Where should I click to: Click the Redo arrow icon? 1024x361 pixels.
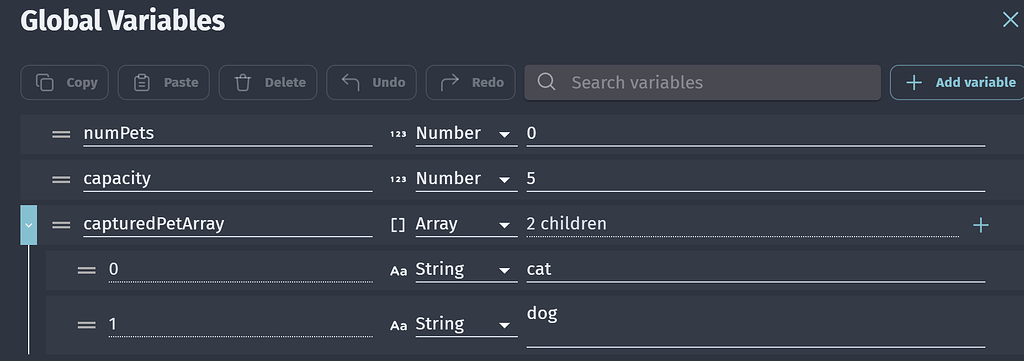click(x=450, y=82)
